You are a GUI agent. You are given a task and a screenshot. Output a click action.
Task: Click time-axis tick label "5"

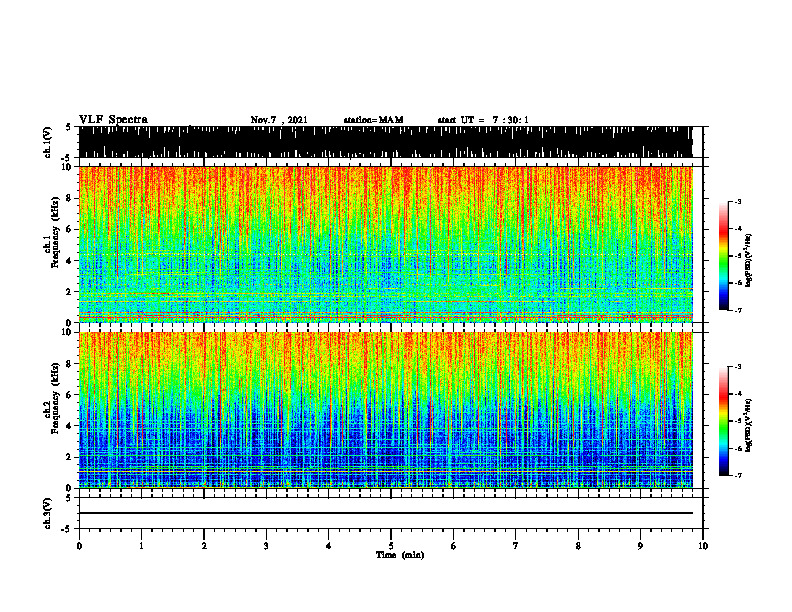[391, 546]
